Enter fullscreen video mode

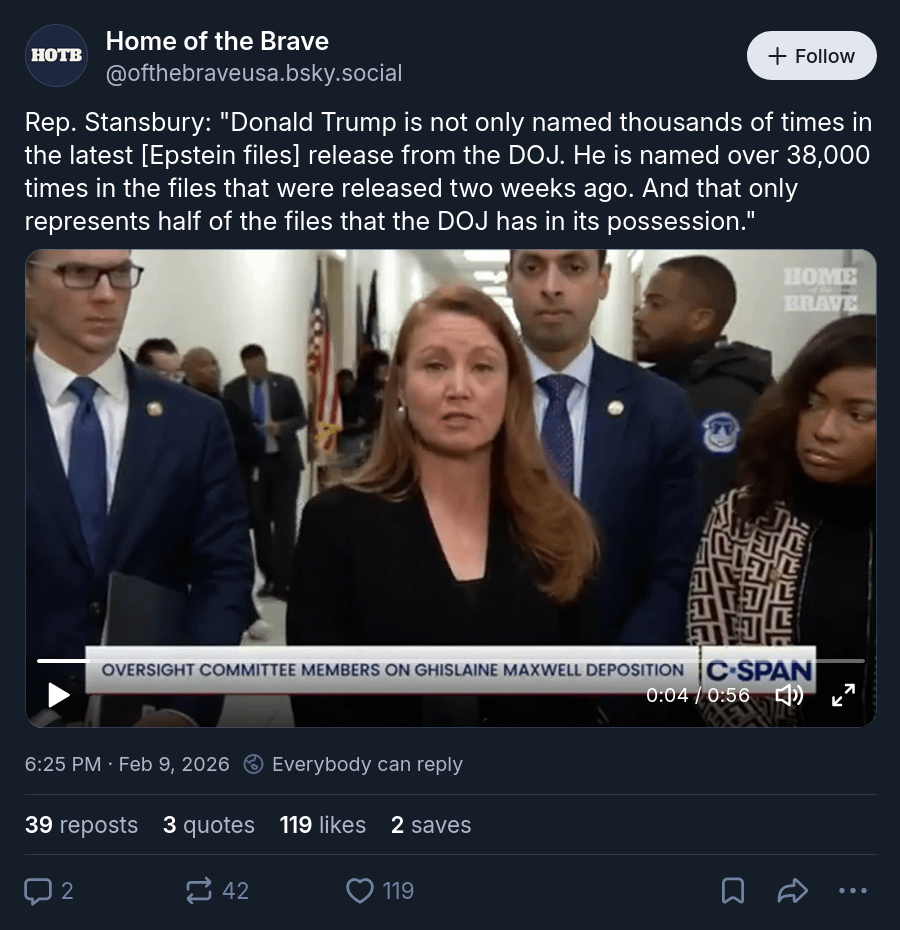pyautogui.click(x=843, y=694)
